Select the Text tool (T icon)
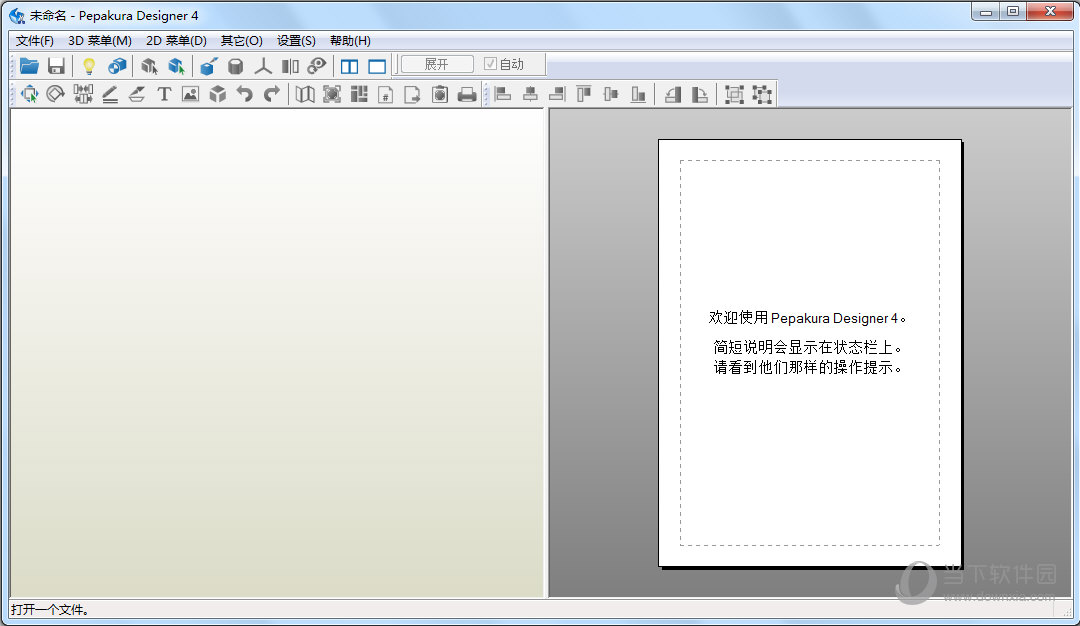1080x626 pixels. [x=164, y=94]
